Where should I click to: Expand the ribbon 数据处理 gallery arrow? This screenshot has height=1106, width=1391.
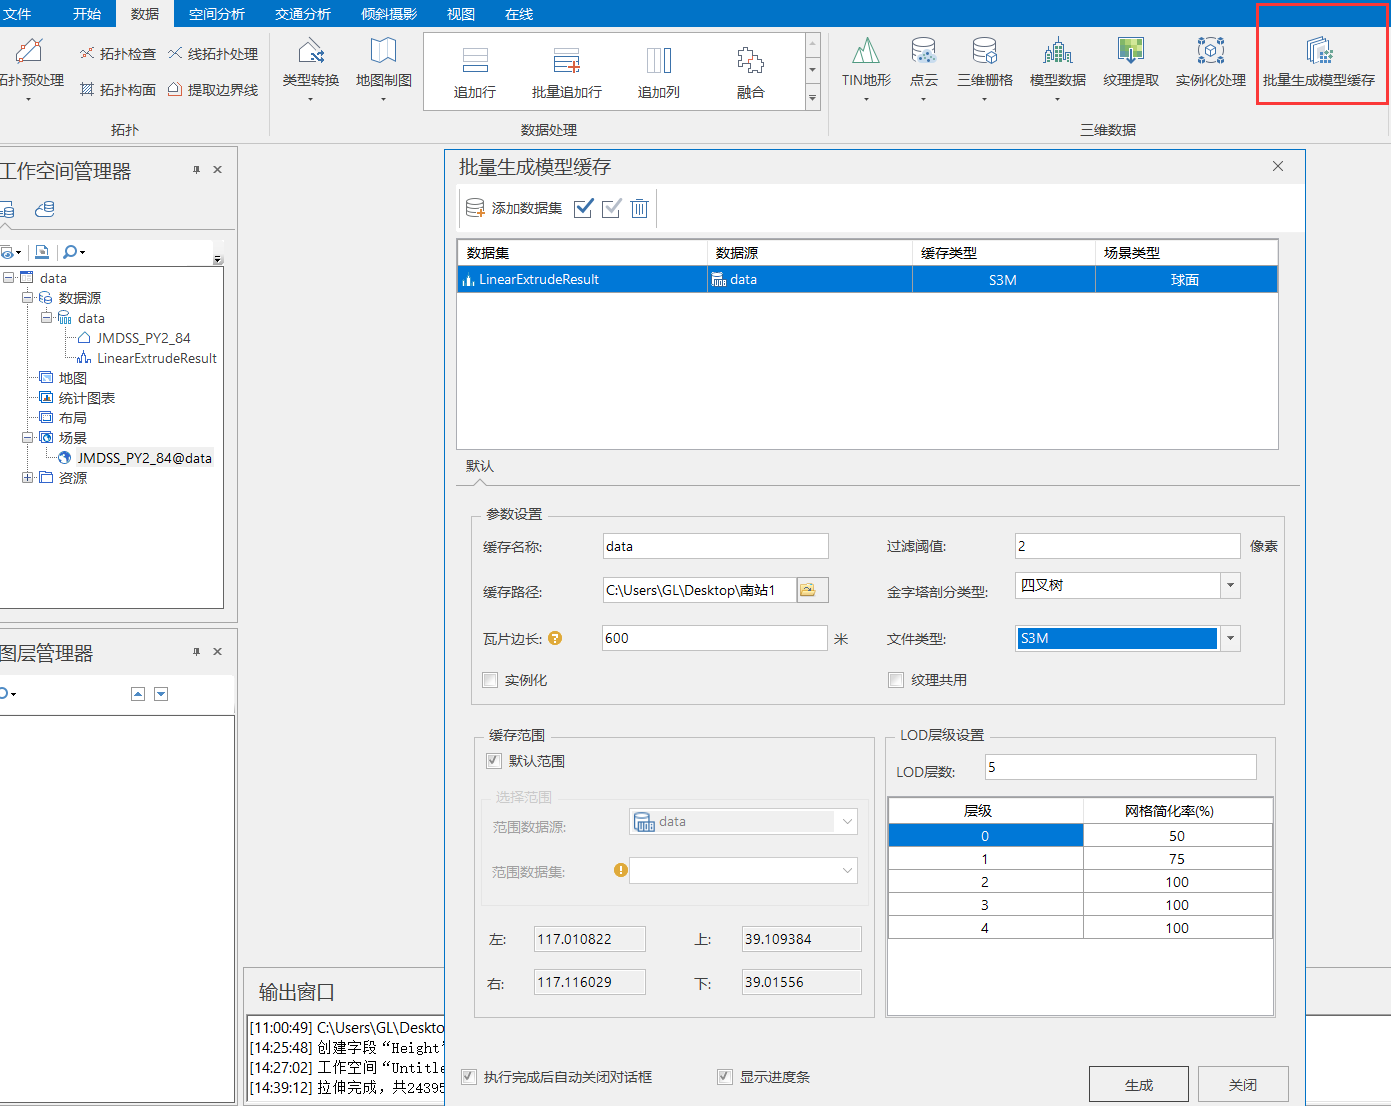tap(812, 98)
